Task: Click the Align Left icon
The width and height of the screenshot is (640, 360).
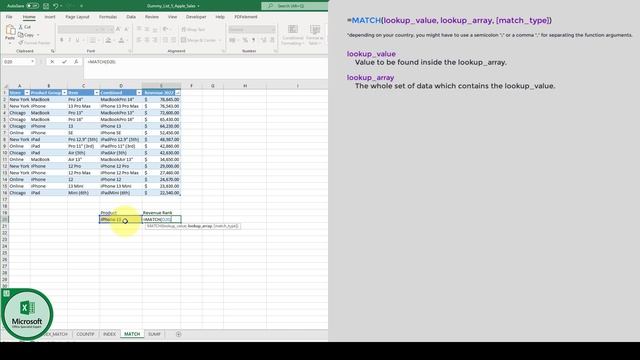Action: coord(139,40)
